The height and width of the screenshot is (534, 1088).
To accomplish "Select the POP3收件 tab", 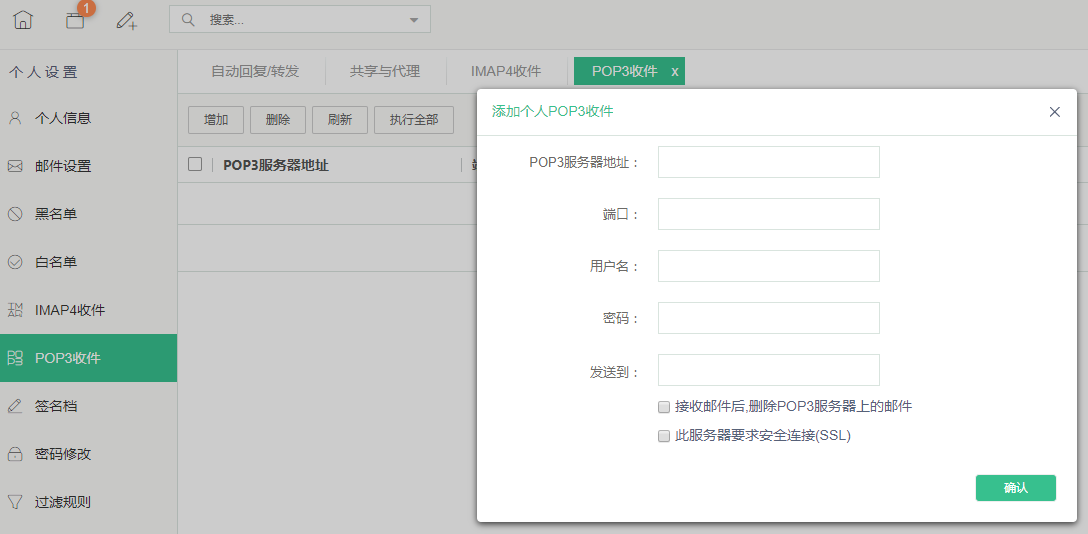I will (x=624, y=71).
